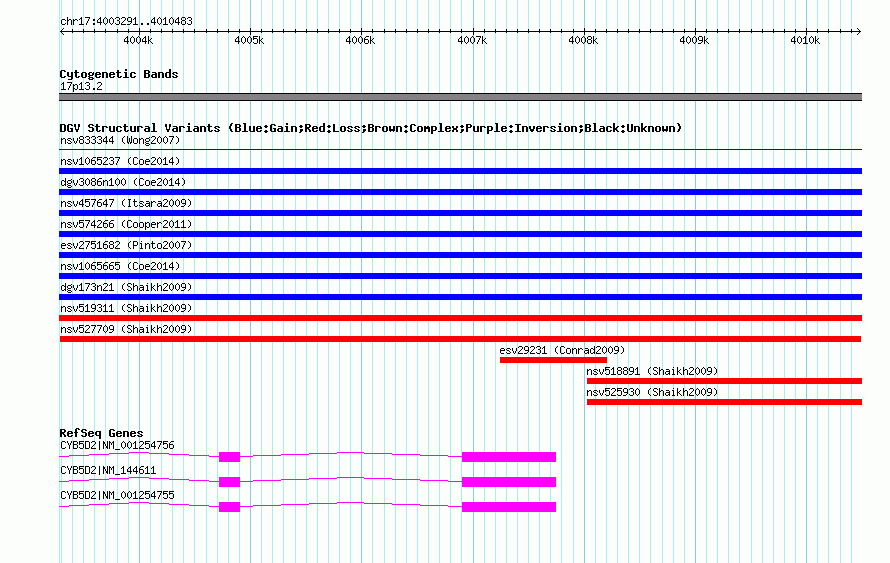Click the blue bar for nsv1065665
The image size is (890, 563).
(460, 276)
